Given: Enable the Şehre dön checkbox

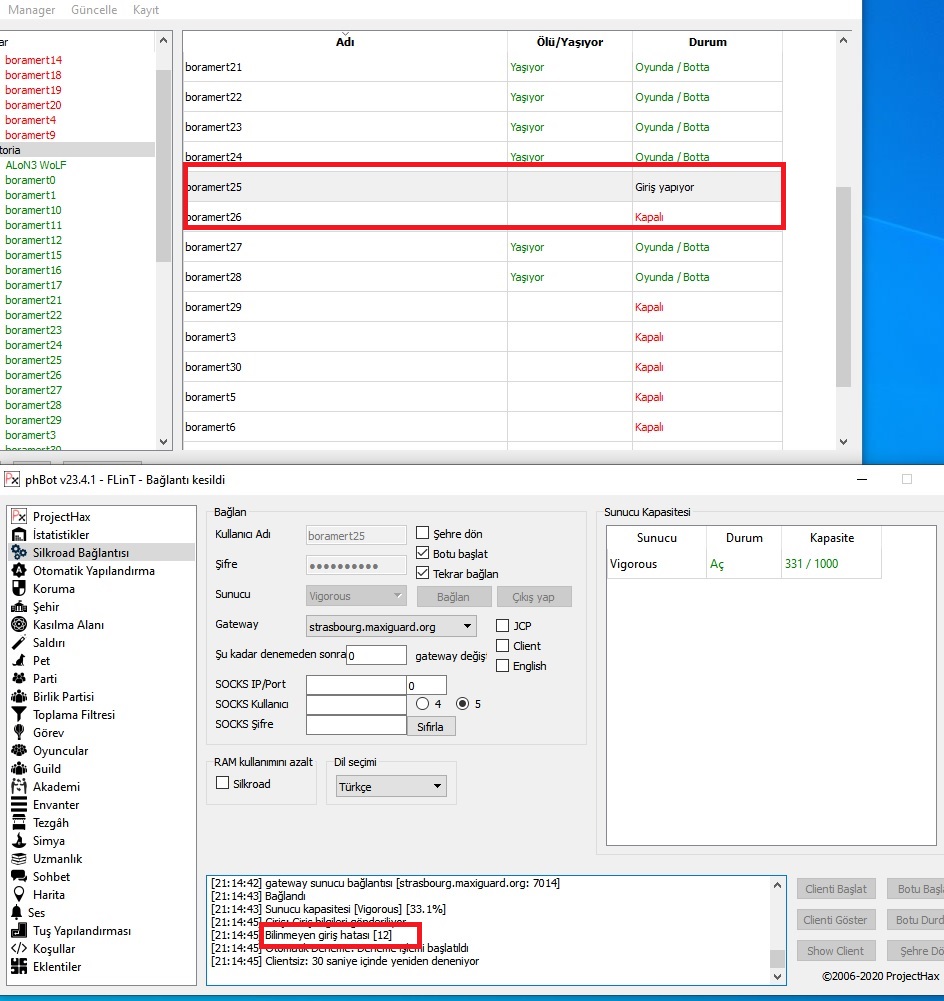Looking at the screenshot, I should point(423,534).
